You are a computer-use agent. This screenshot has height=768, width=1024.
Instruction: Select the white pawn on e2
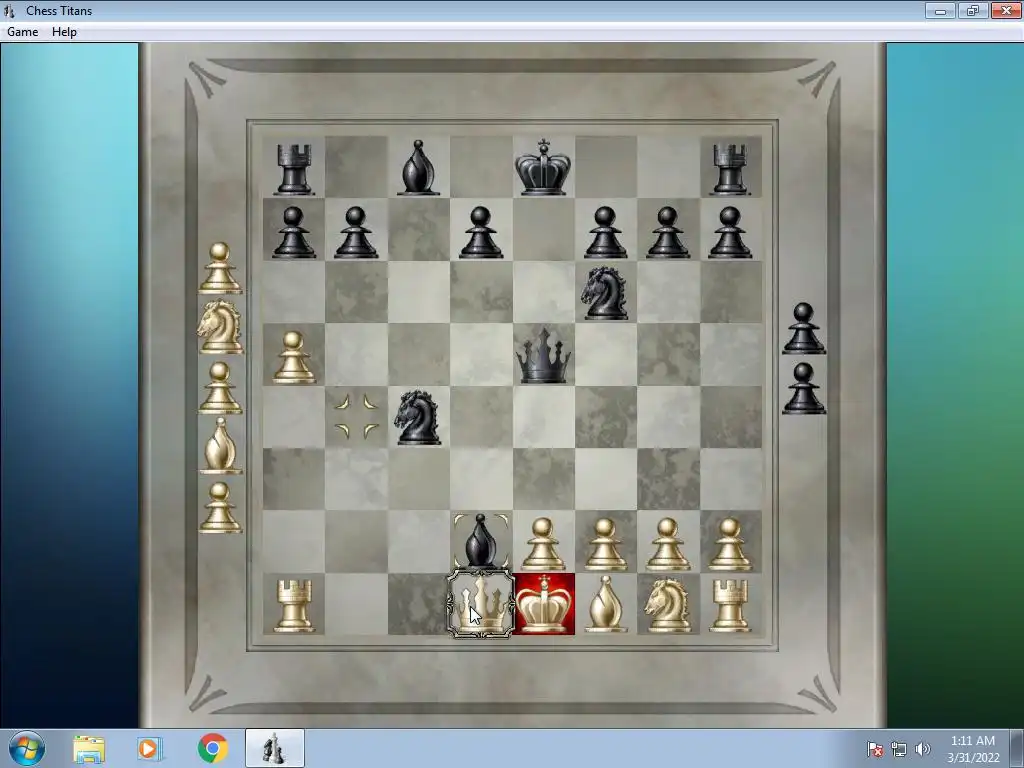pyautogui.click(x=543, y=544)
